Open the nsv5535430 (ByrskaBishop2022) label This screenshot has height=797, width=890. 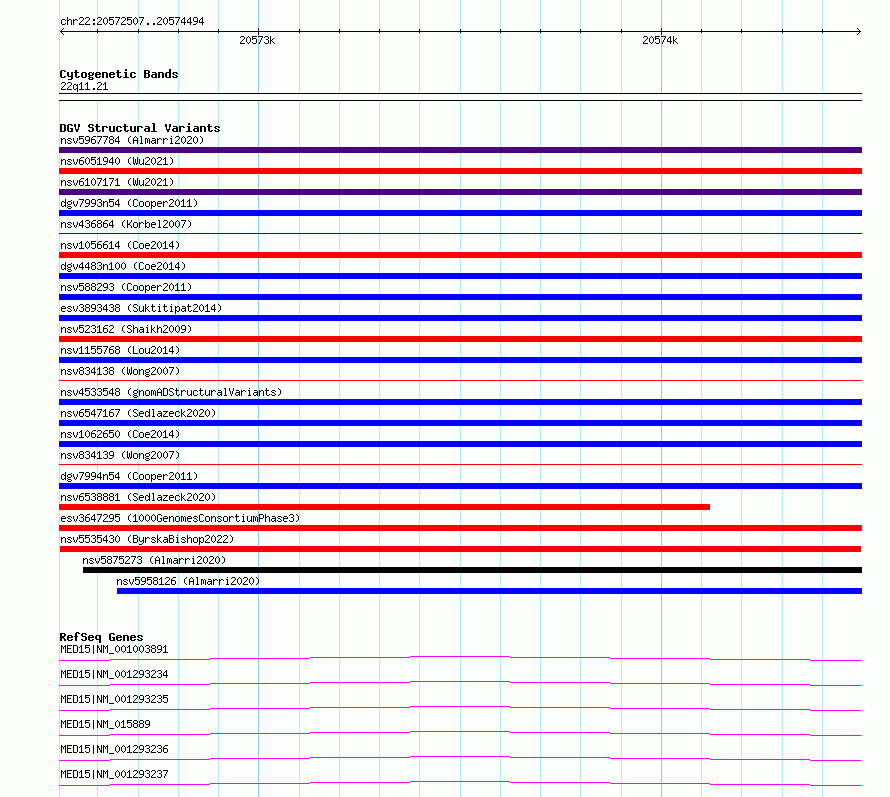click(147, 539)
